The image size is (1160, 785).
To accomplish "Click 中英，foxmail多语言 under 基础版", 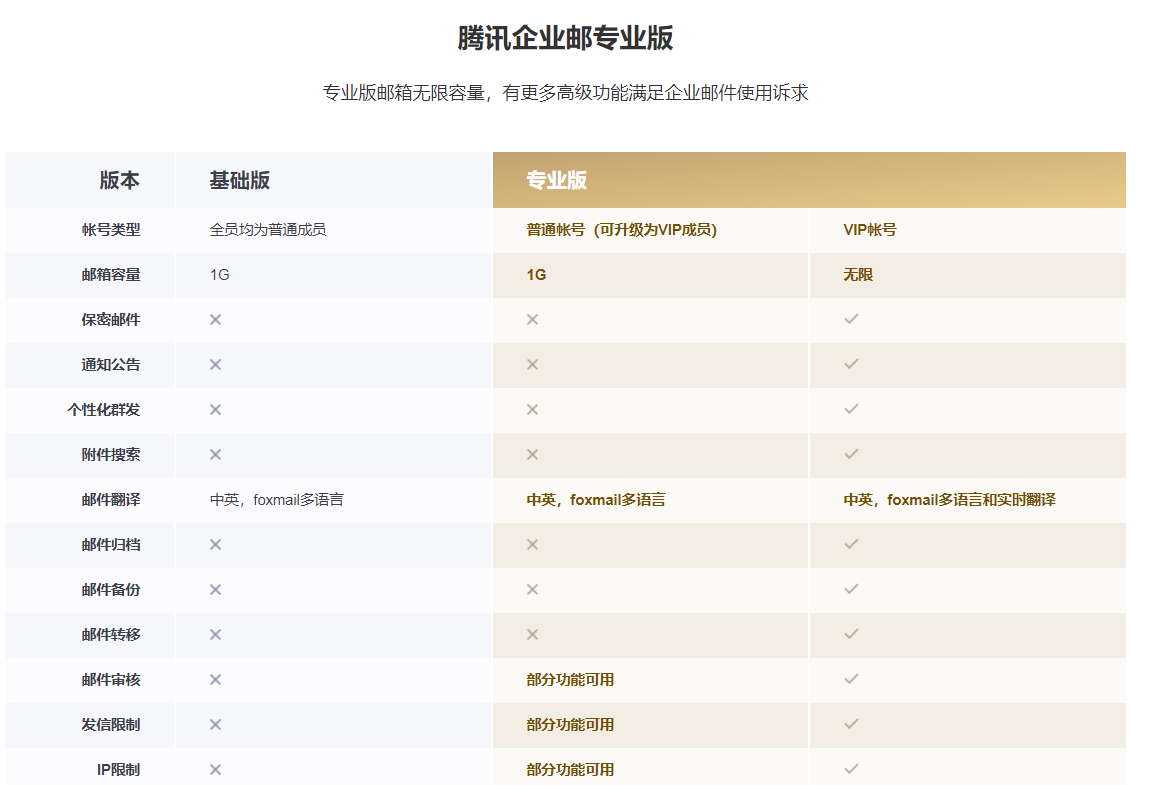I will click(x=277, y=500).
